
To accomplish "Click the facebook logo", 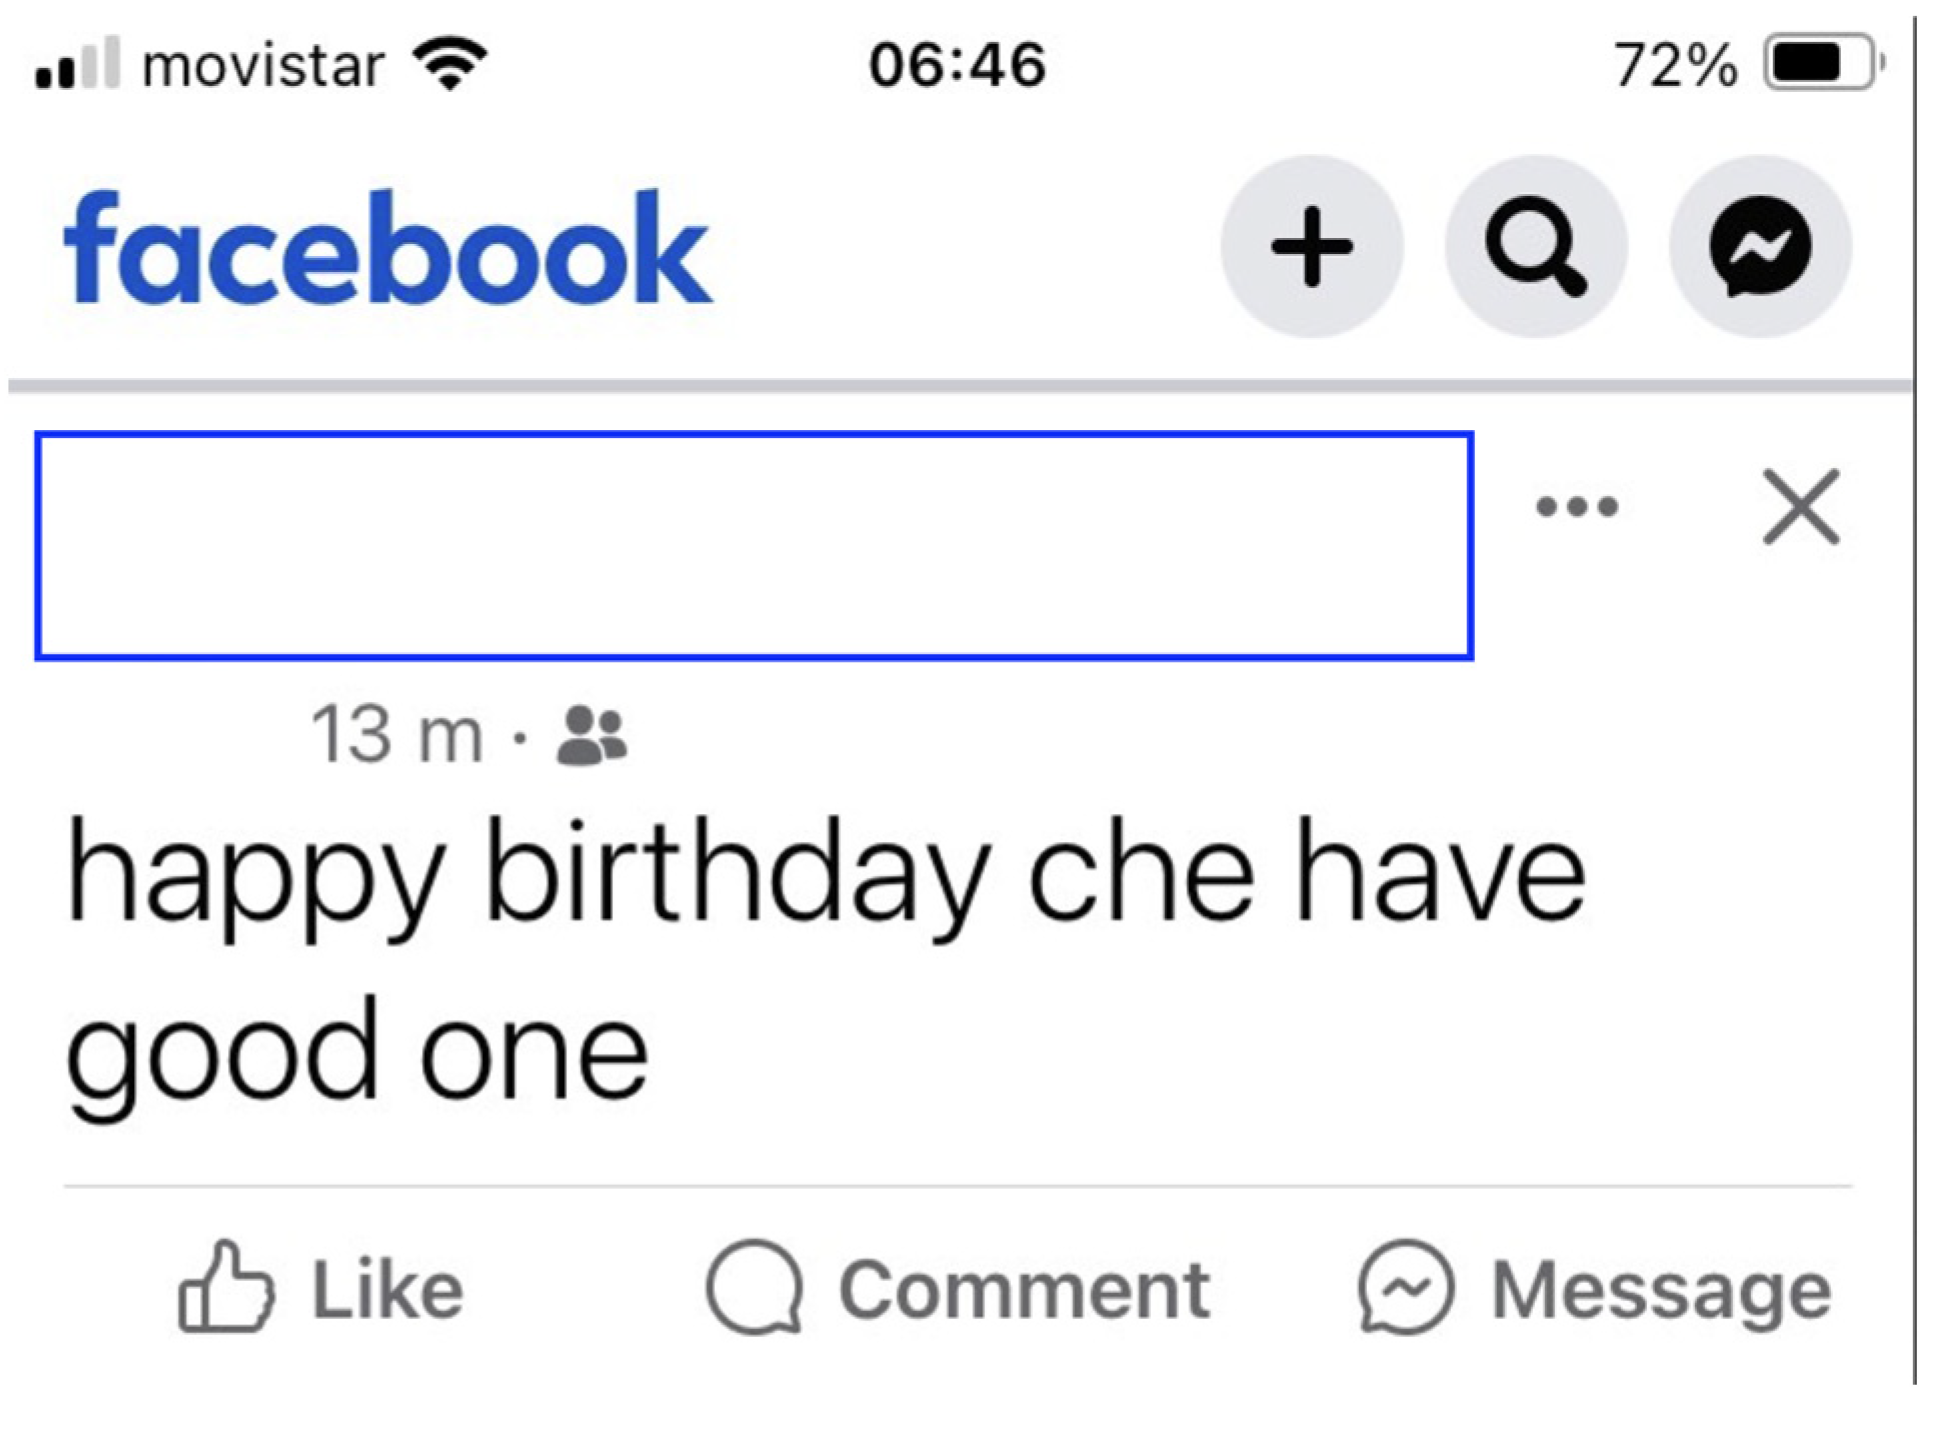I will (387, 248).
